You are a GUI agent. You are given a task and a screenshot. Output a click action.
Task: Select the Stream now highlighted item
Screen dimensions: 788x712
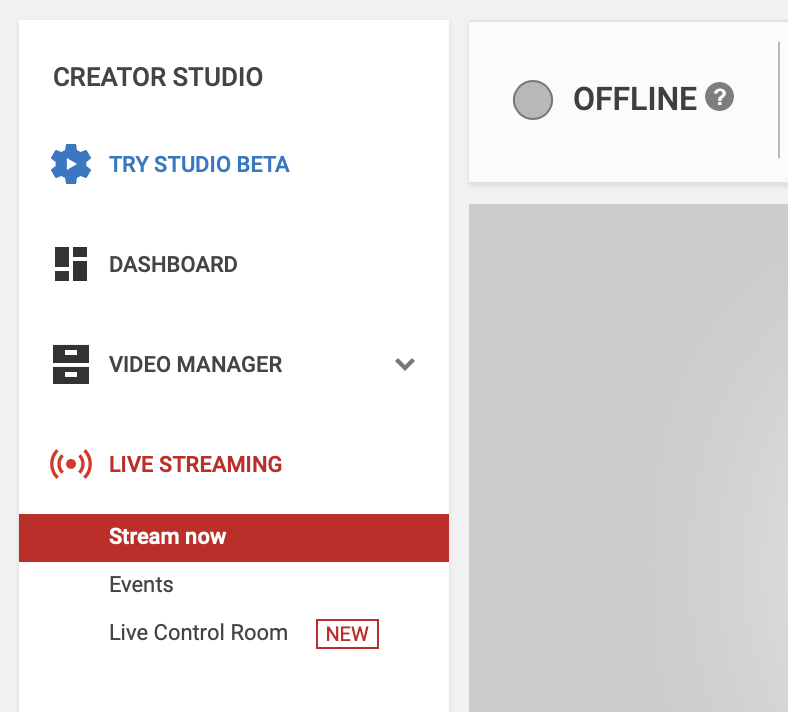(167, 537)
